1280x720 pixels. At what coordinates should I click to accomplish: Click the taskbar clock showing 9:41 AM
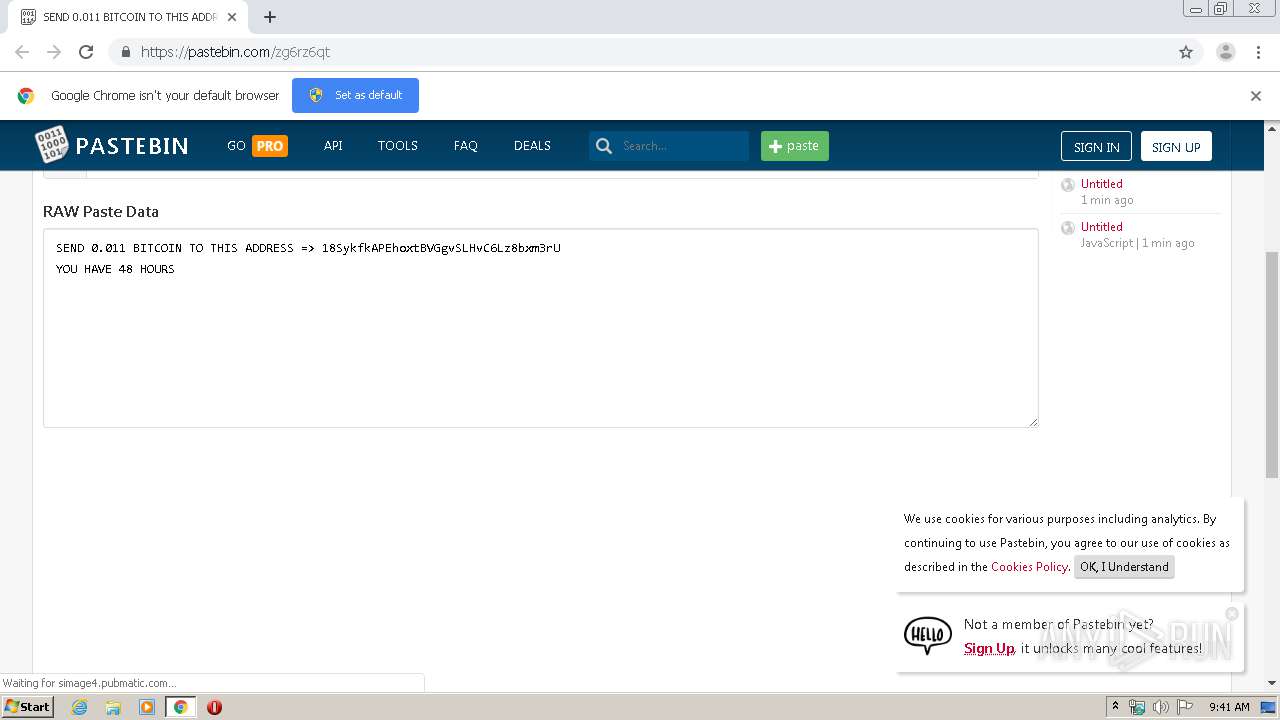pos(1229,707)
